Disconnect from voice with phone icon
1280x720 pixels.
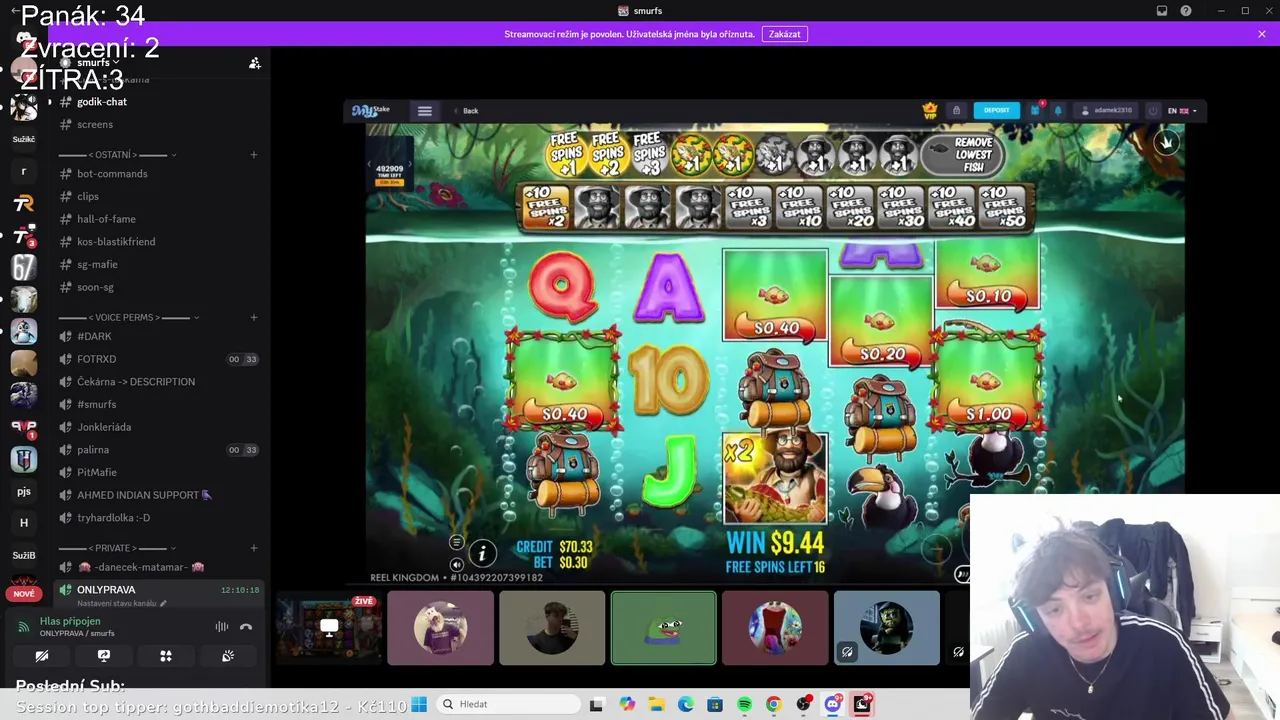[x=246, y=627]
